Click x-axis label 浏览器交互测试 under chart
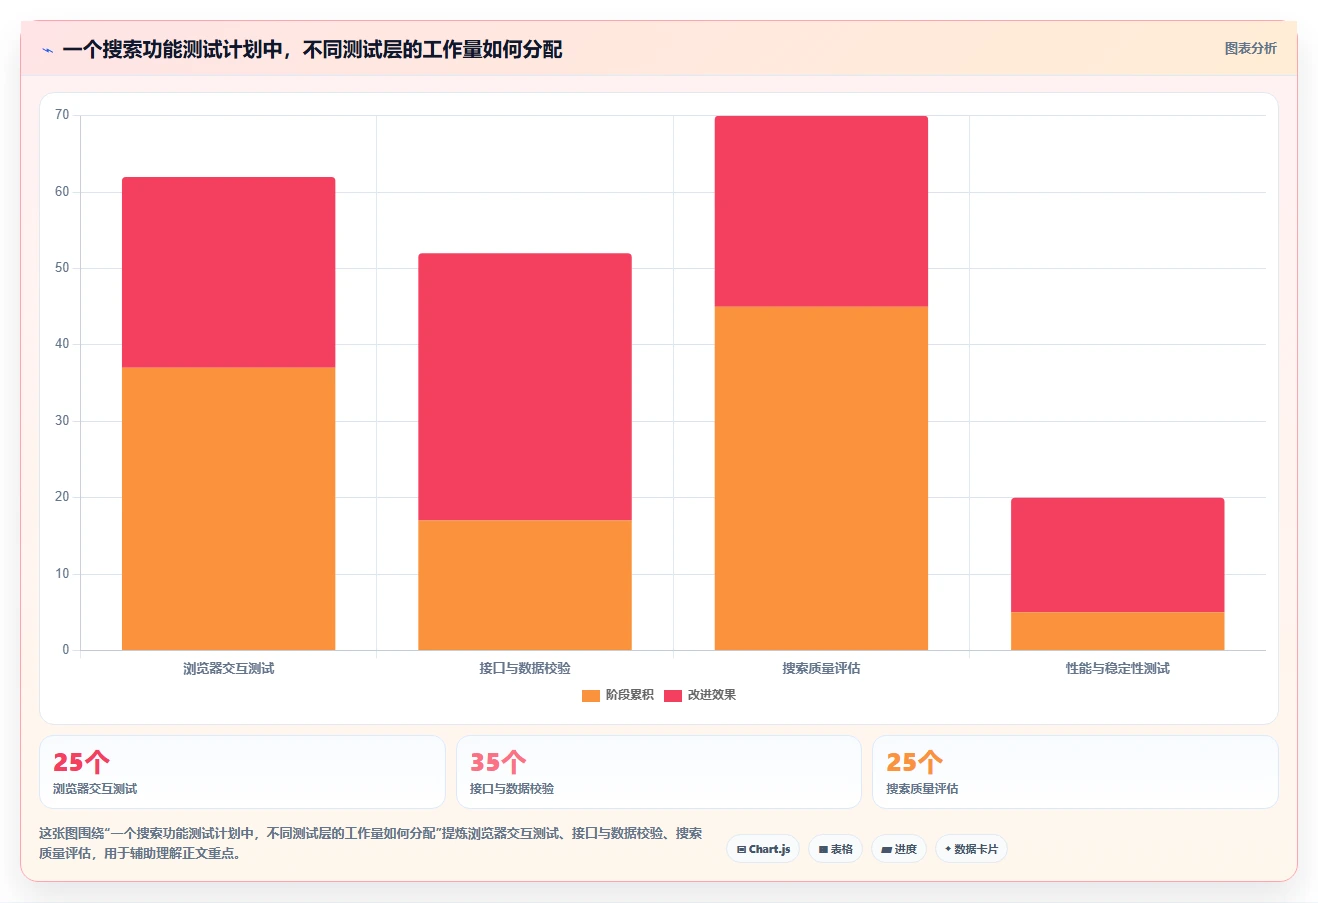 pyautogui.click(x=228, y=668)
